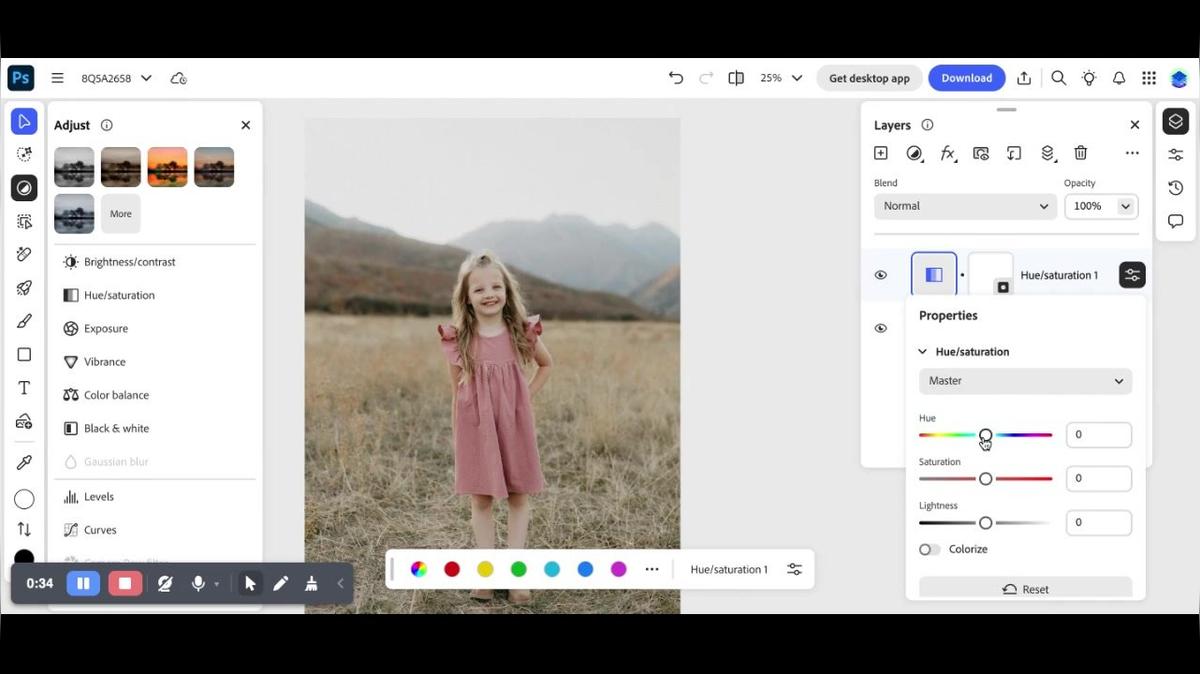
Task: Open the share/export icon
Action: (x=1024, y=78)
